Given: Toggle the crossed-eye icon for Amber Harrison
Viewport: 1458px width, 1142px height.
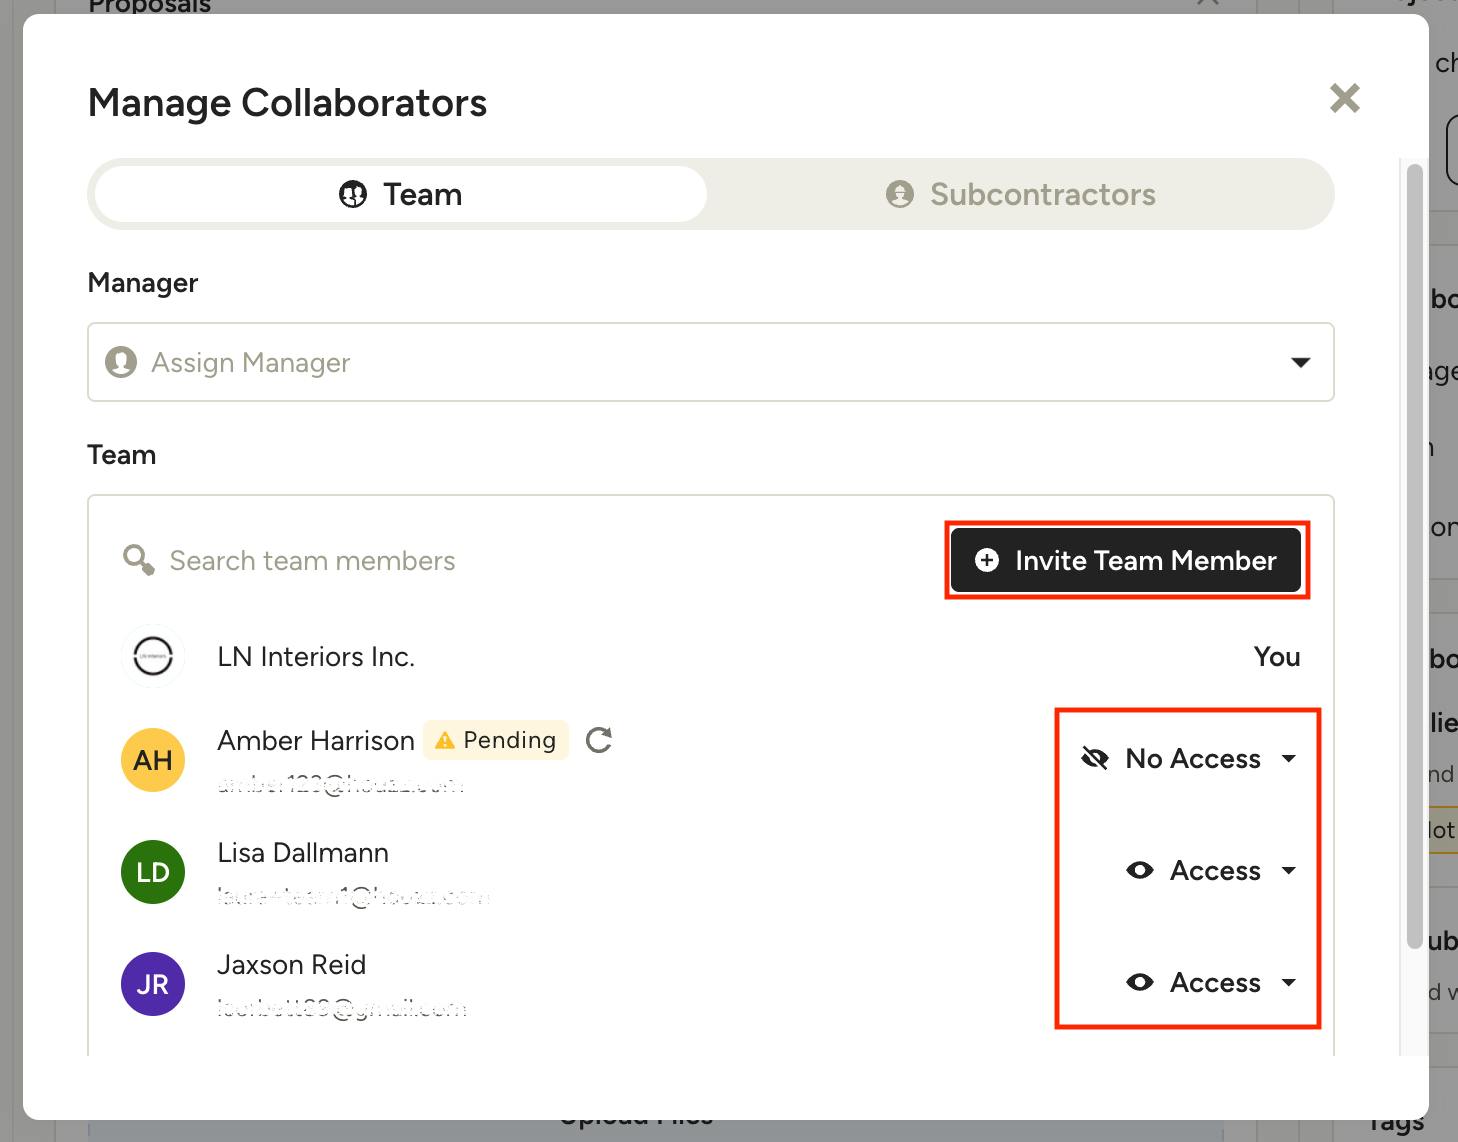Looking at the screenshot, I should 1095,759.
